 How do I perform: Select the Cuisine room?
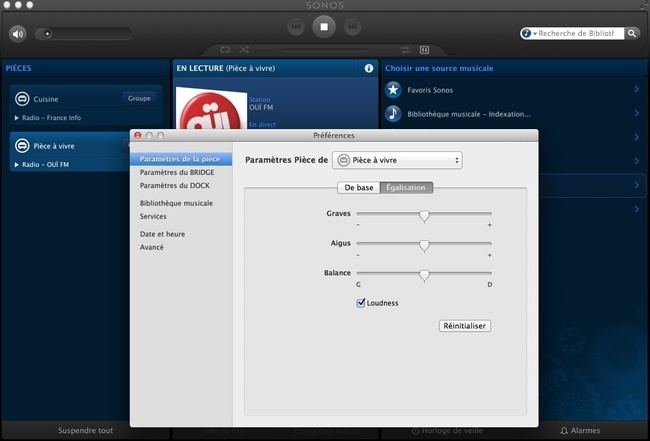[x=86, y=105]
